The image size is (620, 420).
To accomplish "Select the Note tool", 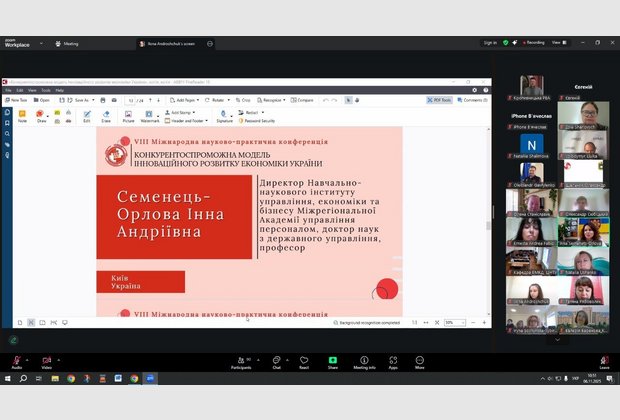I will point(23,117).
